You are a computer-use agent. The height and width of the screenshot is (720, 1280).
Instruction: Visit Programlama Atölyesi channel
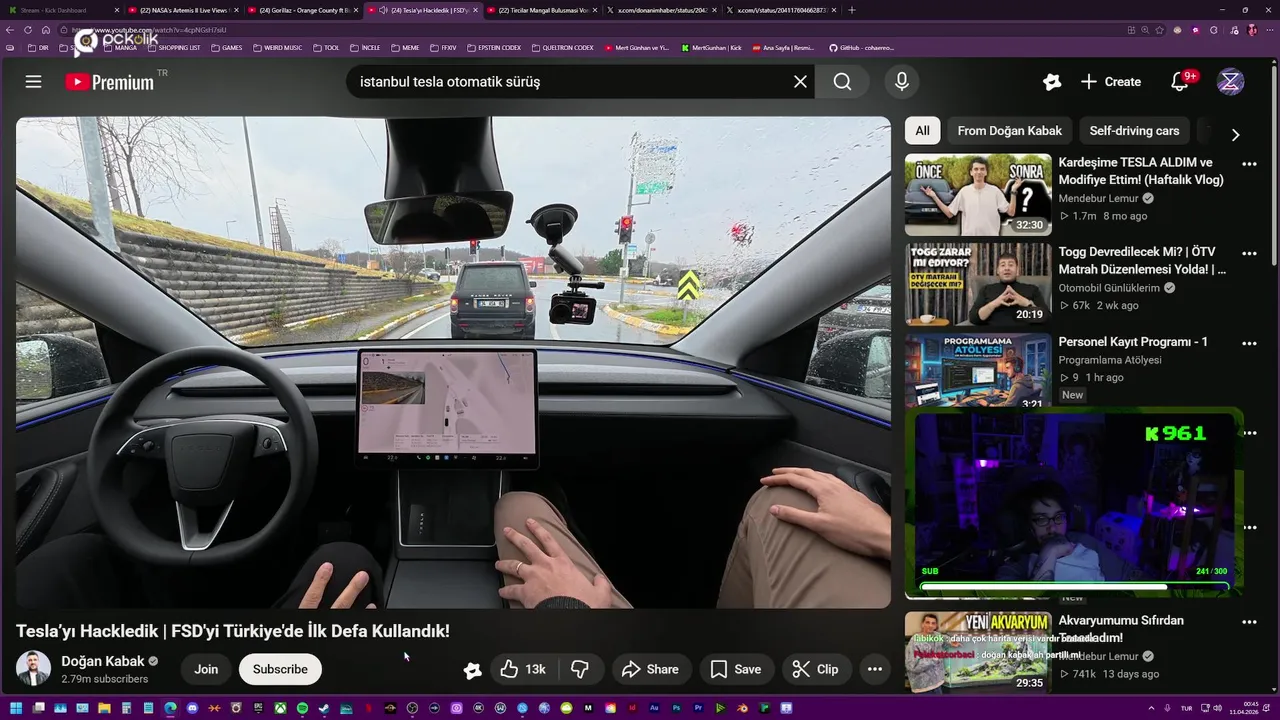(1110, 360)
